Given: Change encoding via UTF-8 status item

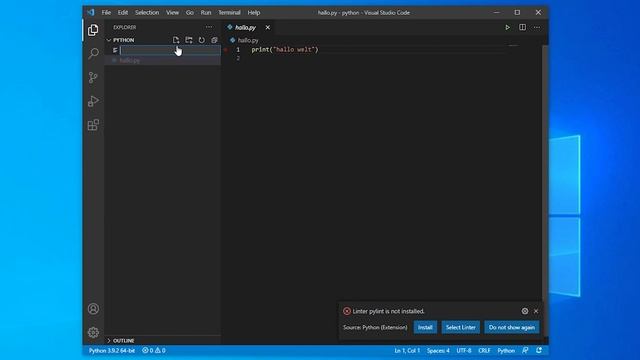Looking at the screenshot, I should pos(464,350).
